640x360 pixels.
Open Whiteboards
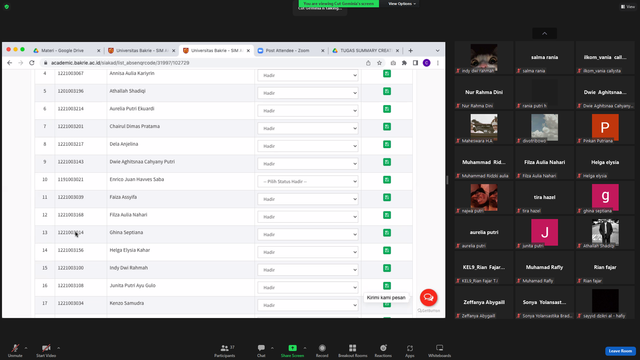click(x=440, y=350)
